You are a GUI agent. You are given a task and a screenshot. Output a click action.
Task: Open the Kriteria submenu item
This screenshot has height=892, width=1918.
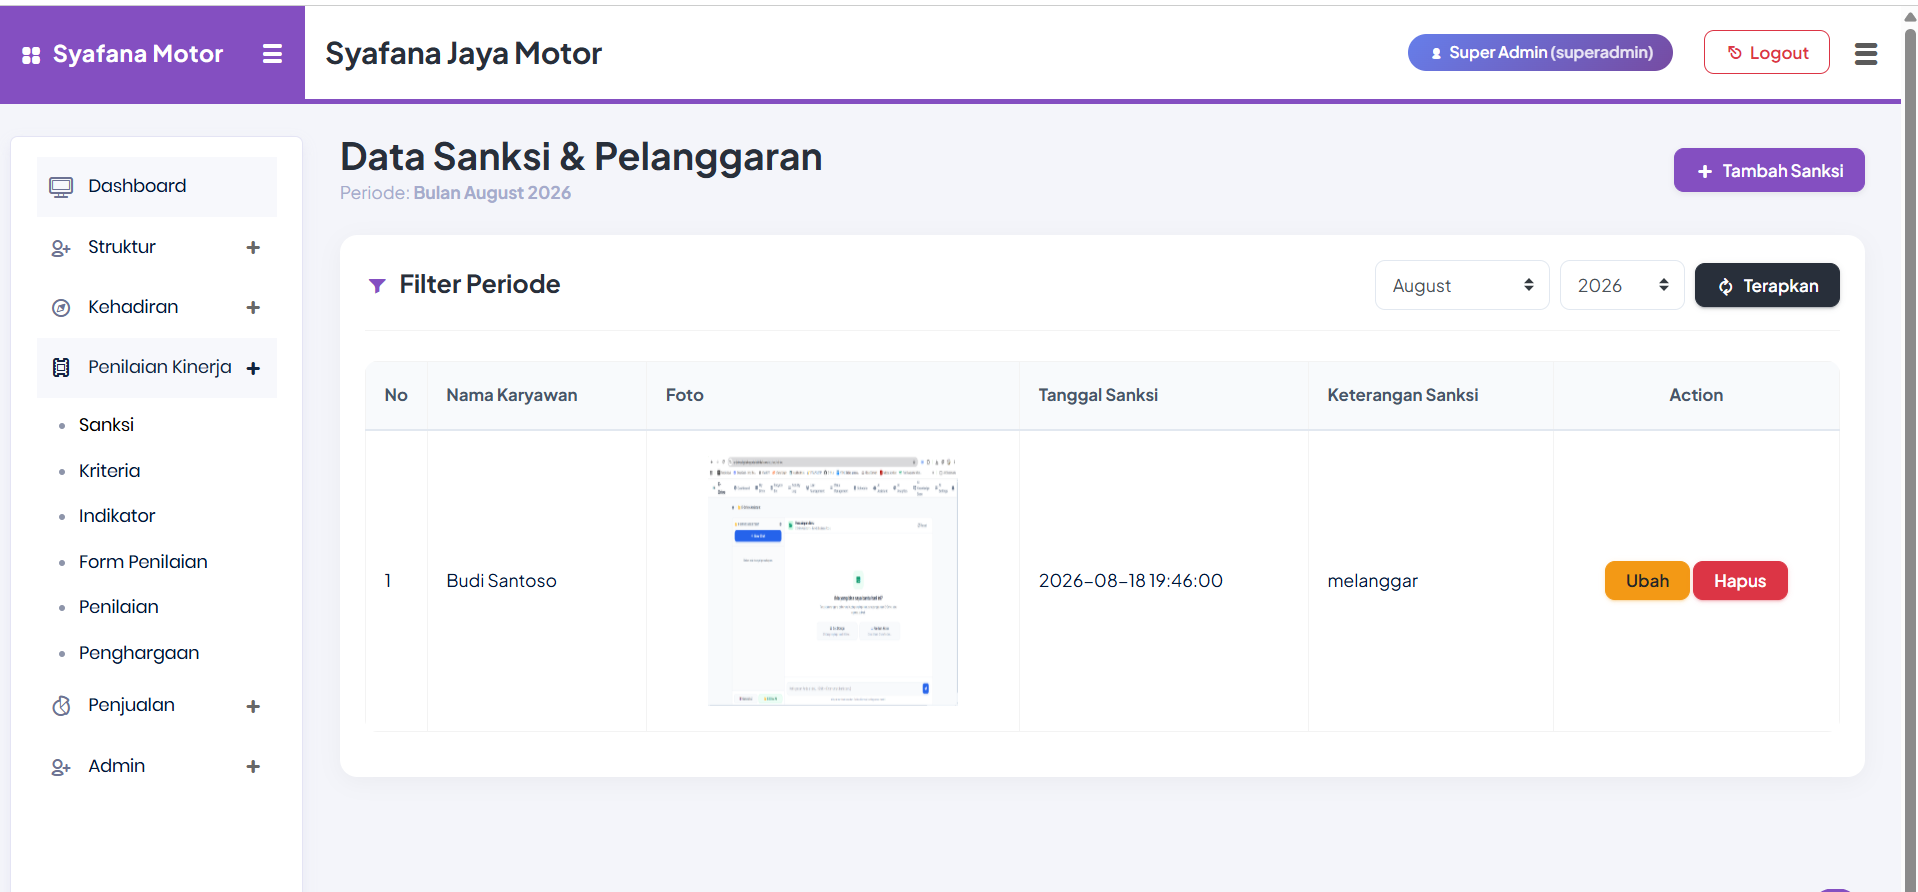[x=109, y=471]
